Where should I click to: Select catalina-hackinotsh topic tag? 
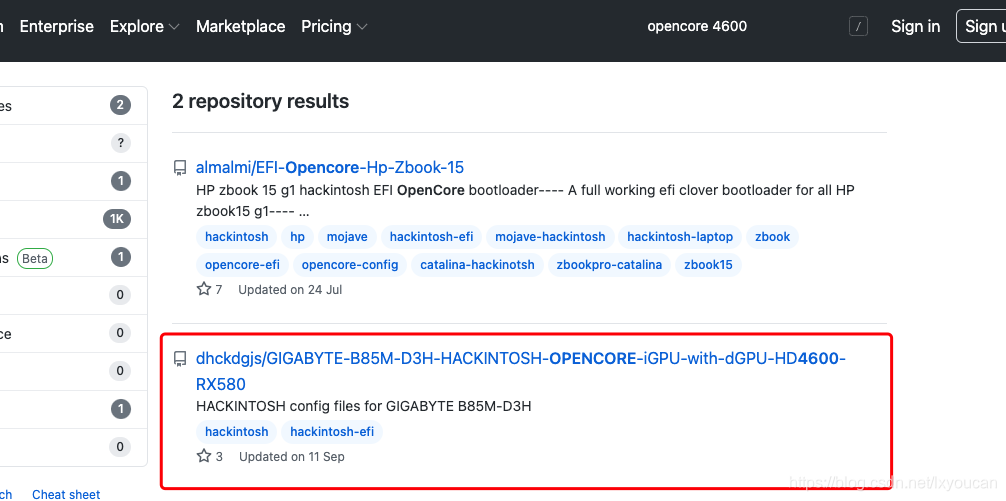coord(477,264)
